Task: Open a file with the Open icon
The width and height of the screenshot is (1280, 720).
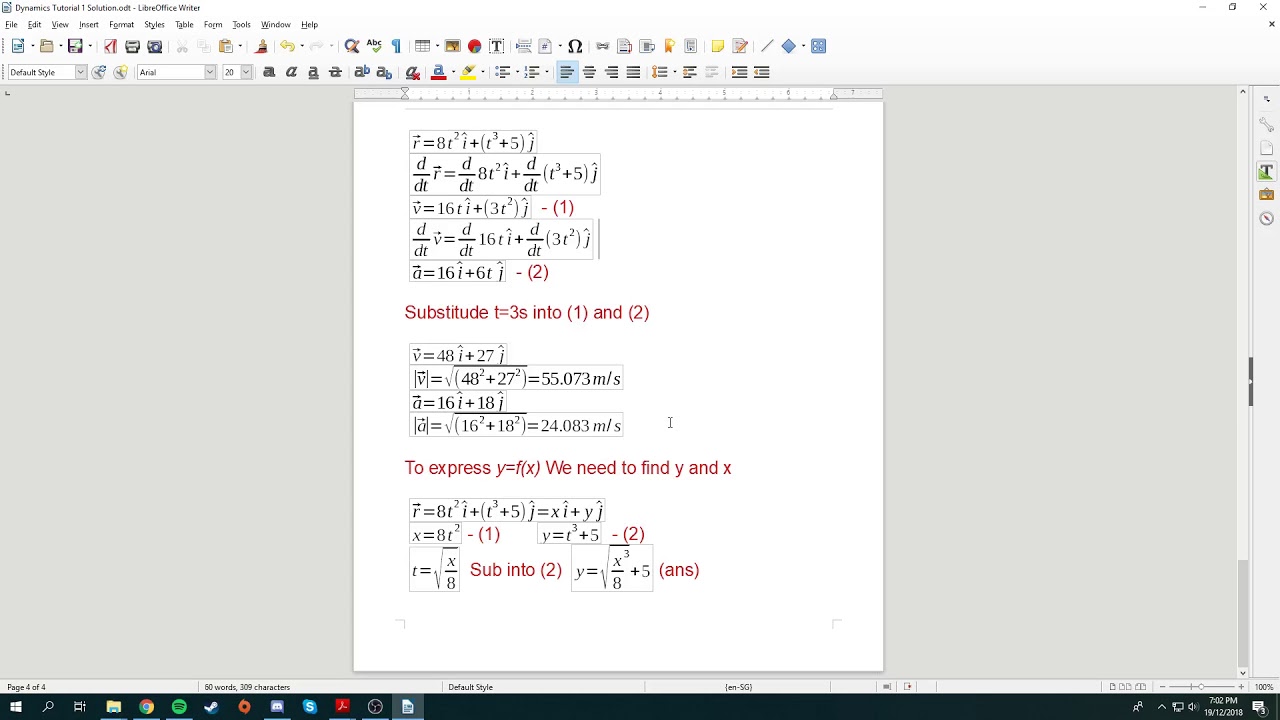Action: 46,46
